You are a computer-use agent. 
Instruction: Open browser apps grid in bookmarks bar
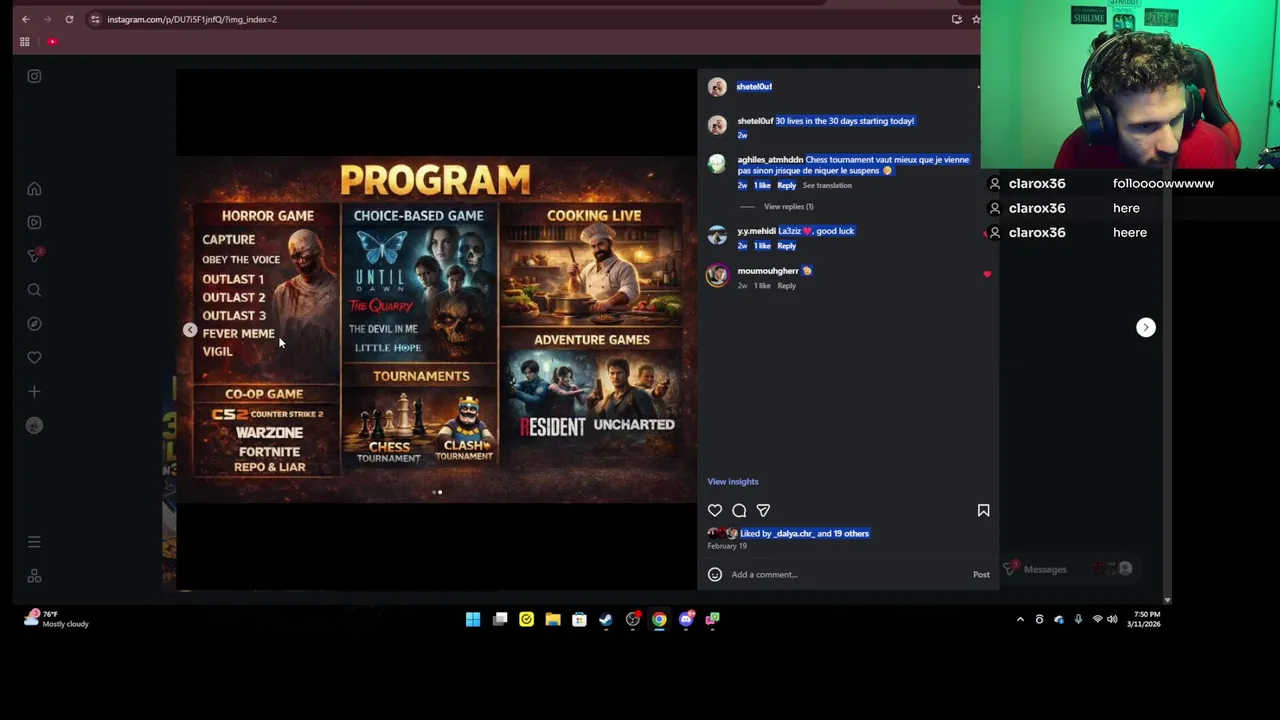25,42
